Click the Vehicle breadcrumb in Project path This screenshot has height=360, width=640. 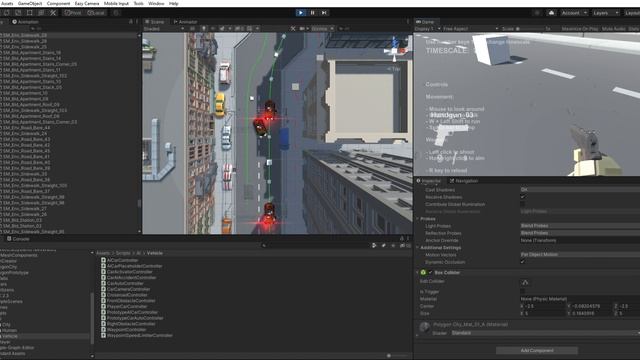point(155,253)
